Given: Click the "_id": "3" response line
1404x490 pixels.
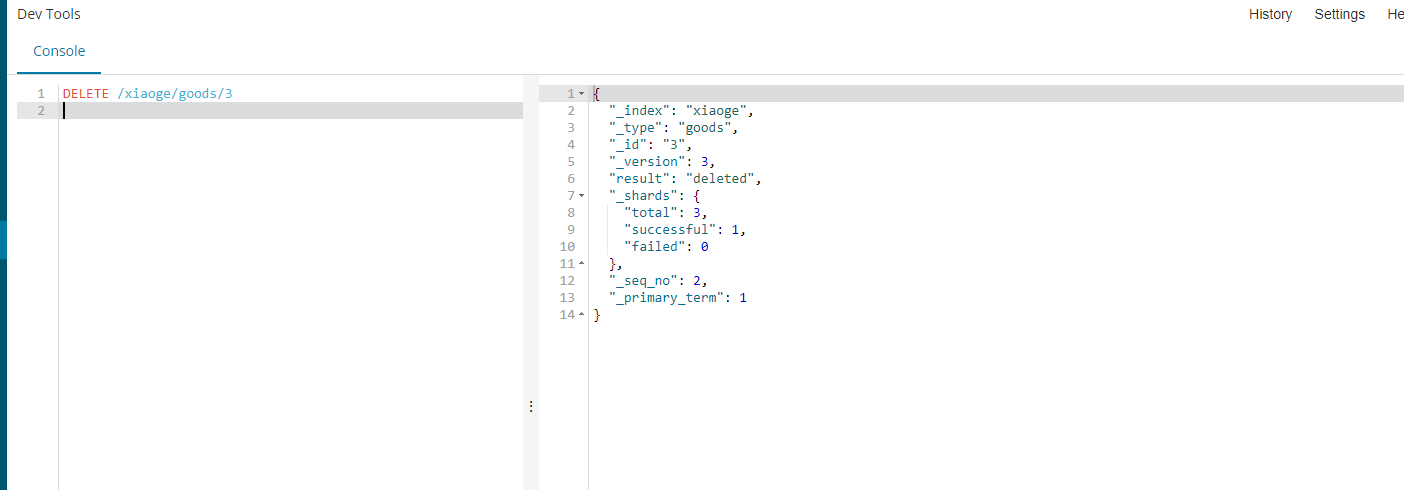Looking at the screenshot, I should click(650, 144).
